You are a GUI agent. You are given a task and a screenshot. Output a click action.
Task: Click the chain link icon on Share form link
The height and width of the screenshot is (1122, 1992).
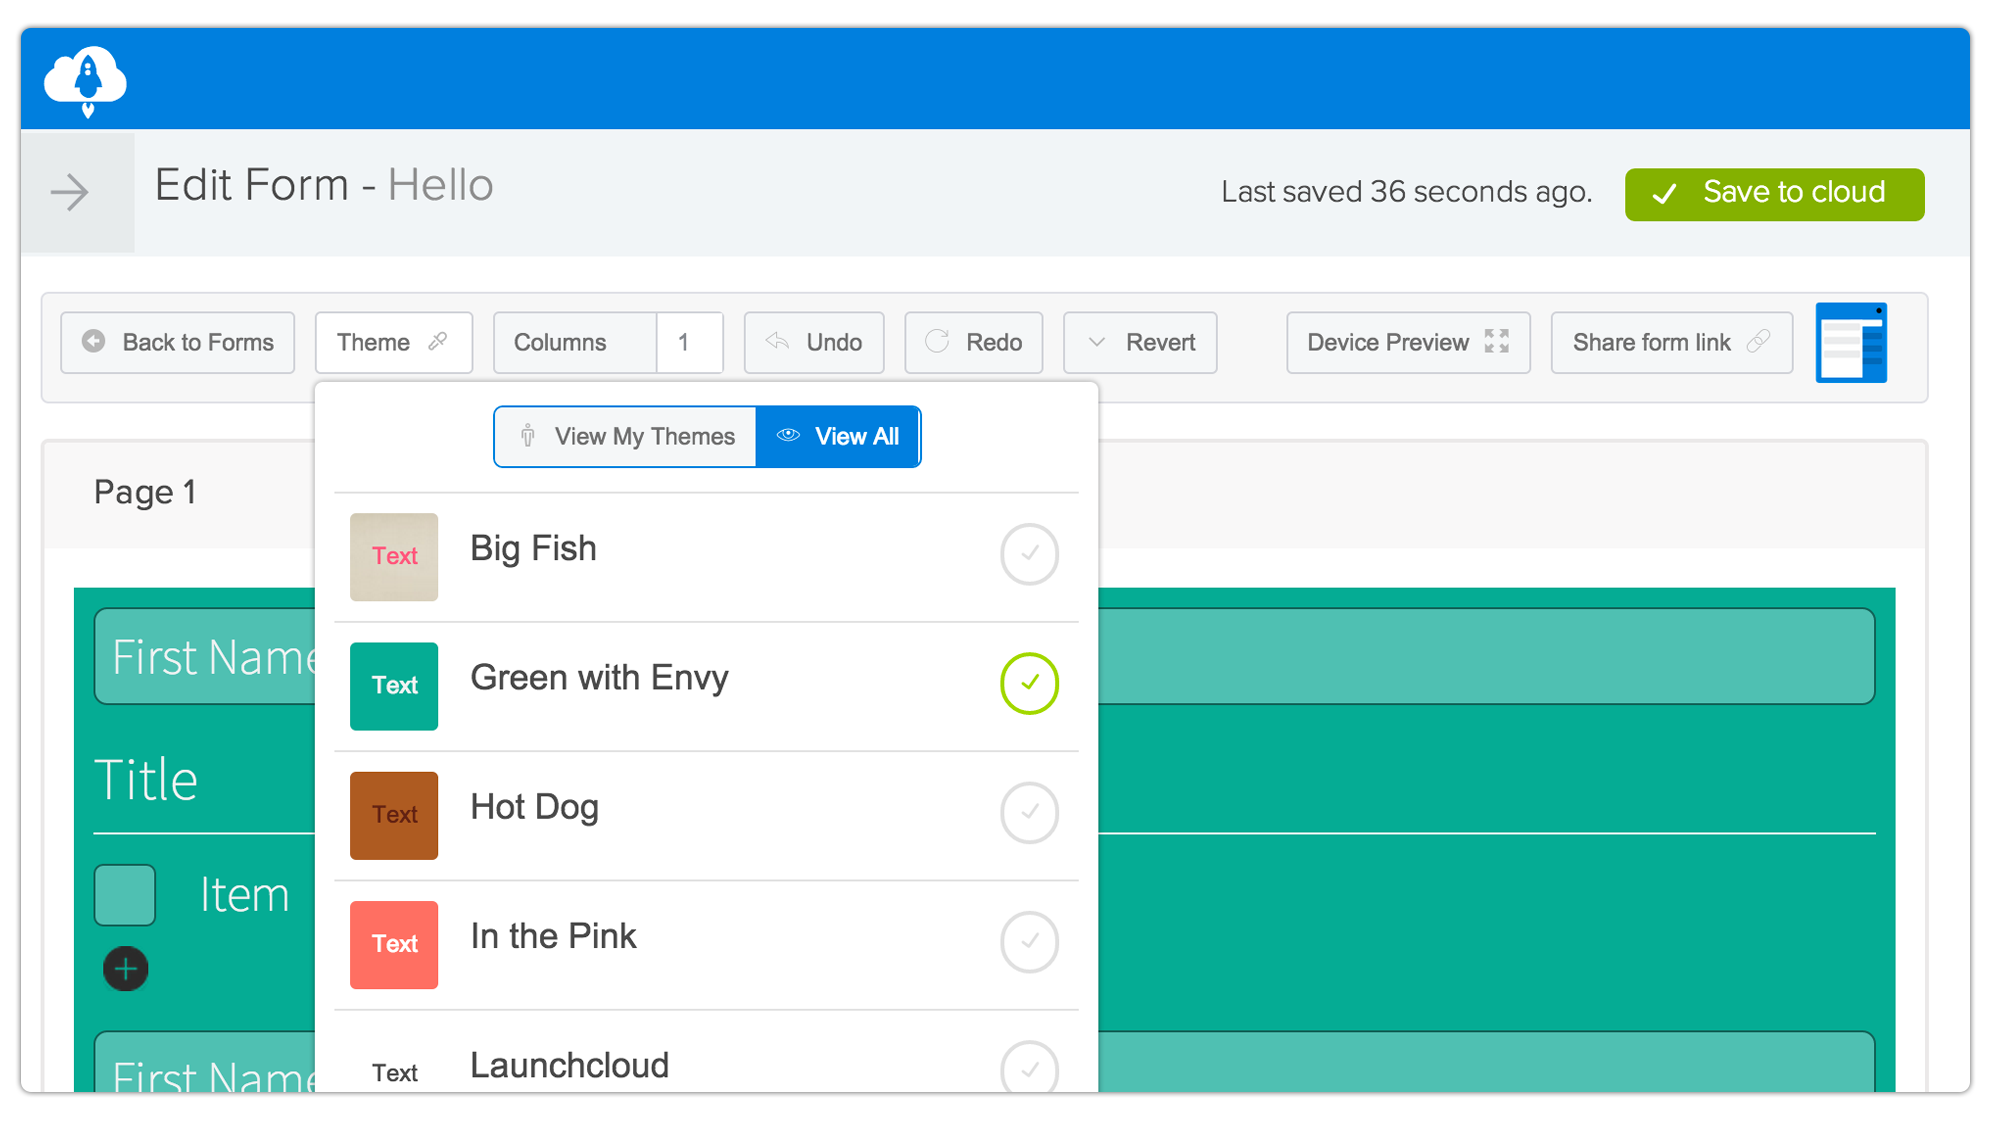[1759, 342]
